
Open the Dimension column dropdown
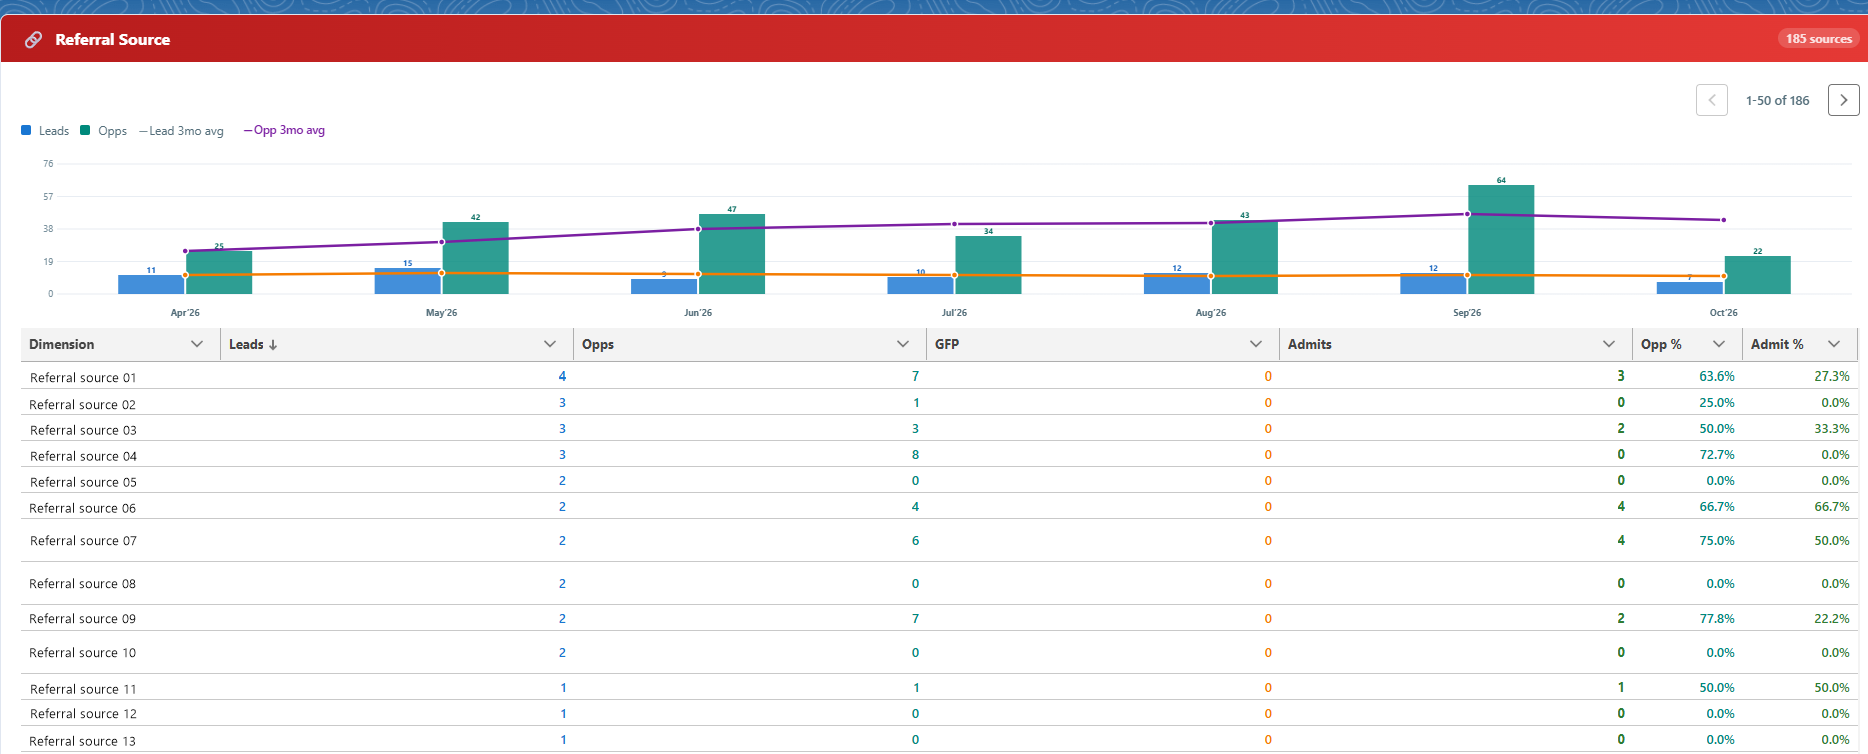[197, 344]
